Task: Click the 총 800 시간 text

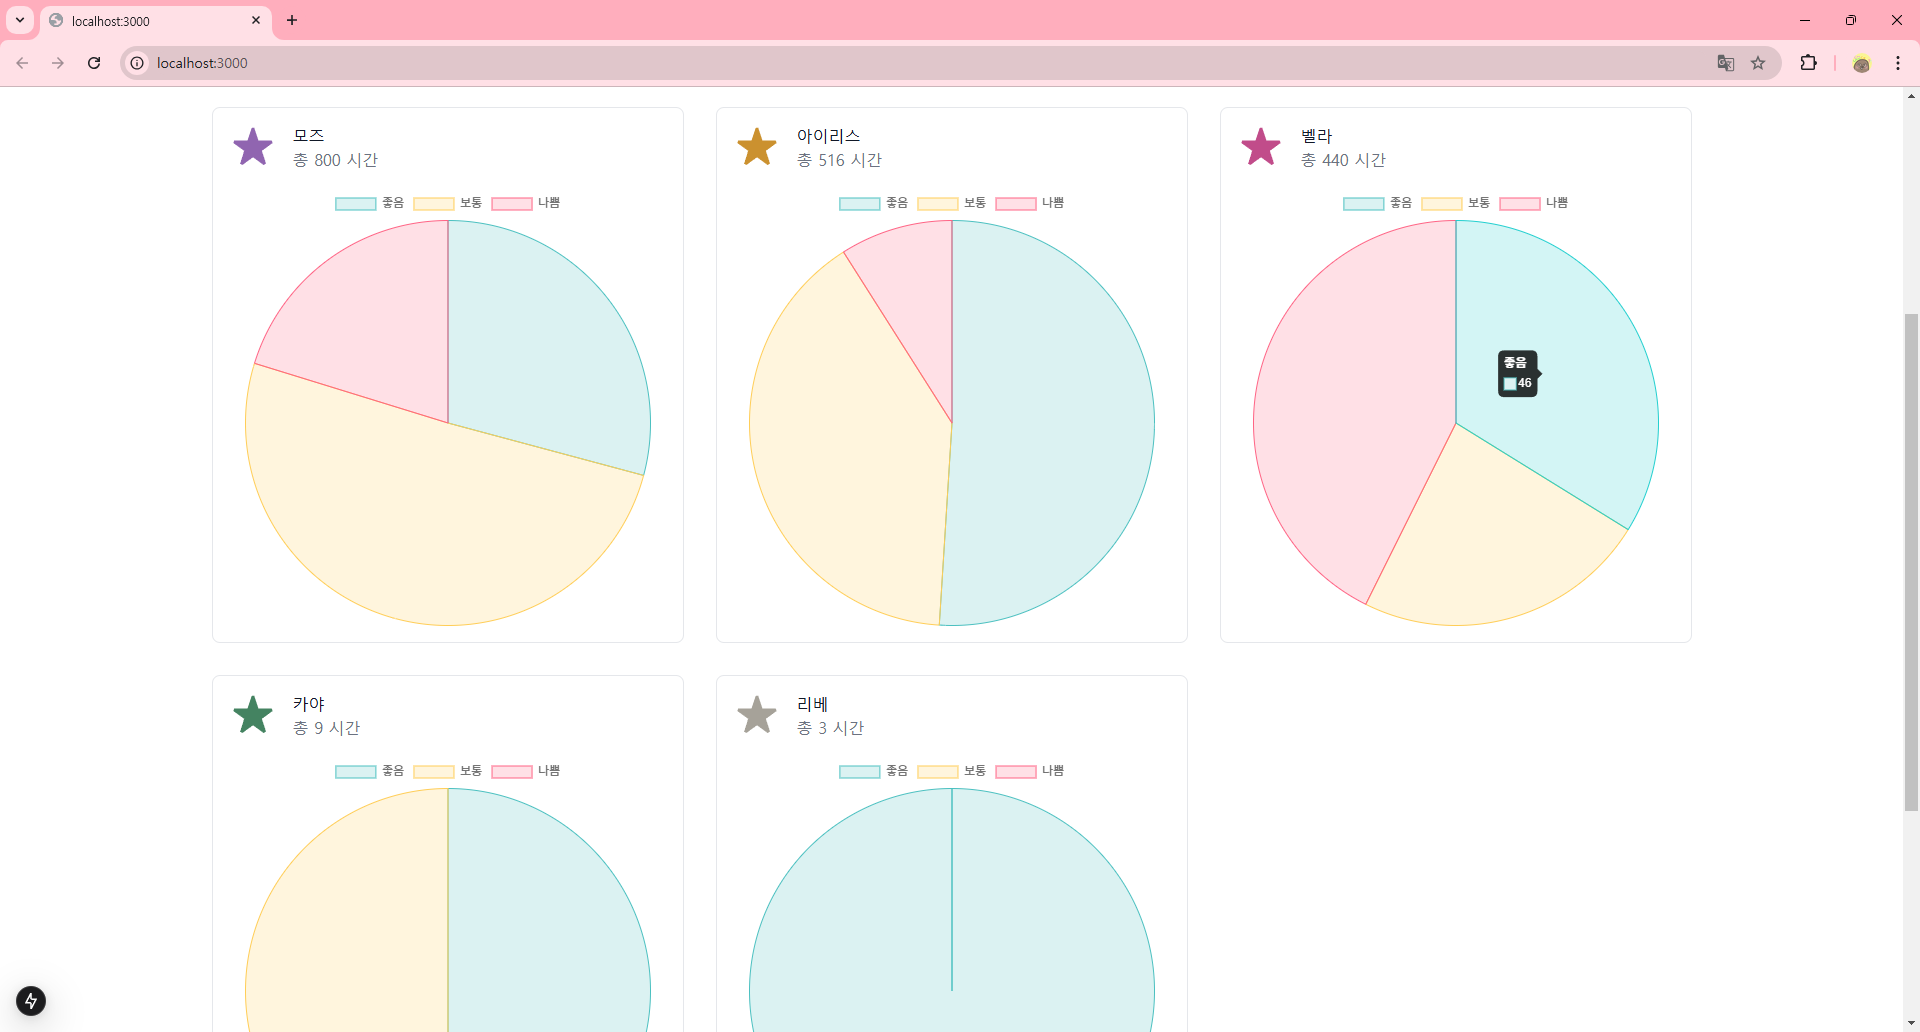Action: click(335, 160)
